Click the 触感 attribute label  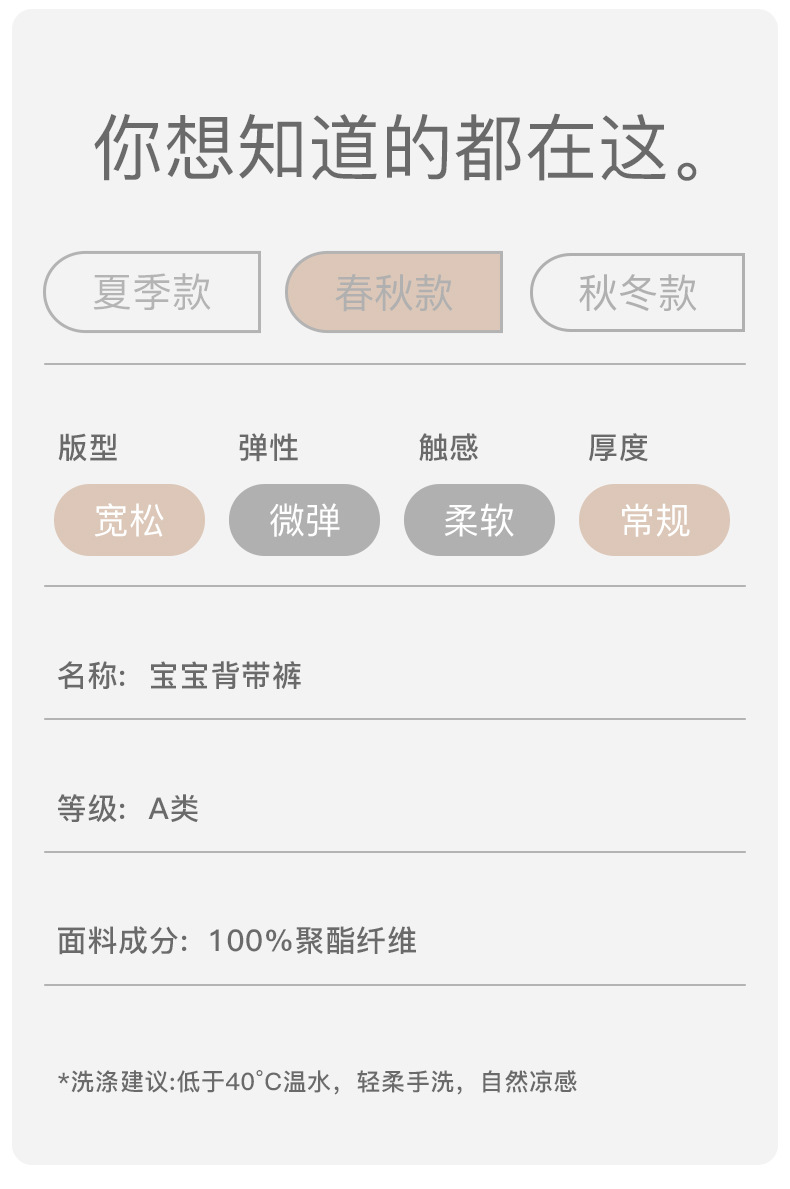448,448
